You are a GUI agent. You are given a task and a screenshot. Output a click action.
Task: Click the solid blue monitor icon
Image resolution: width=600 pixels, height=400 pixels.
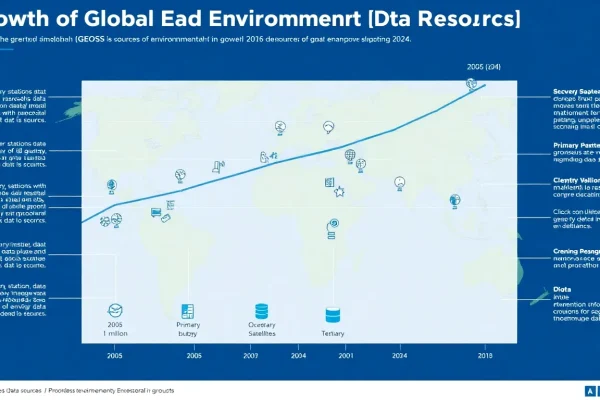156,212
